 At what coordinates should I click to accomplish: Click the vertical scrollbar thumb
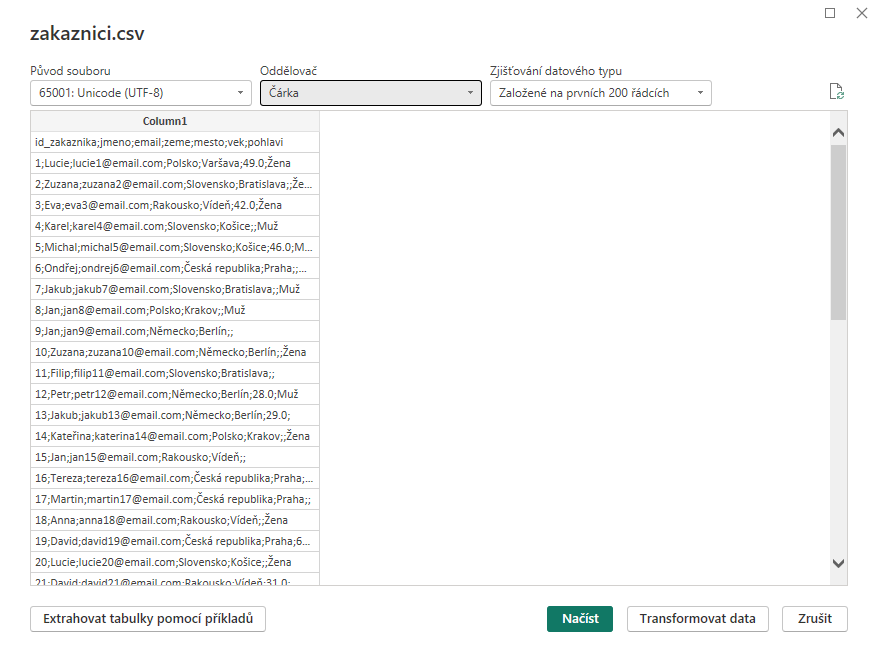pos(838,230)
